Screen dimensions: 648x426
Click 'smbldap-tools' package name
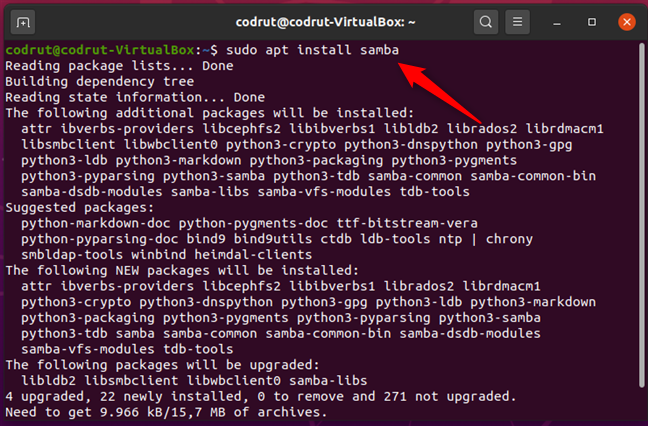tap(72, 255)
